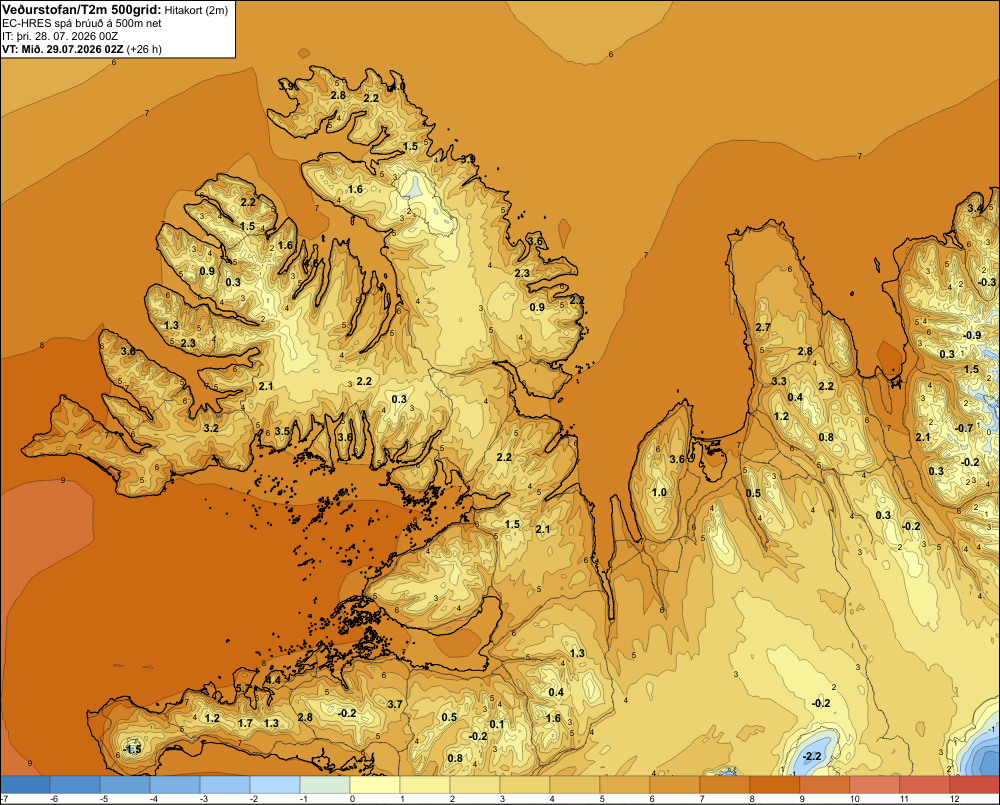This screenshot has width=1000, height=805.
Task: Click the map title text Veðurstofan/T2m 500grid
Action: tap(82, 9)
